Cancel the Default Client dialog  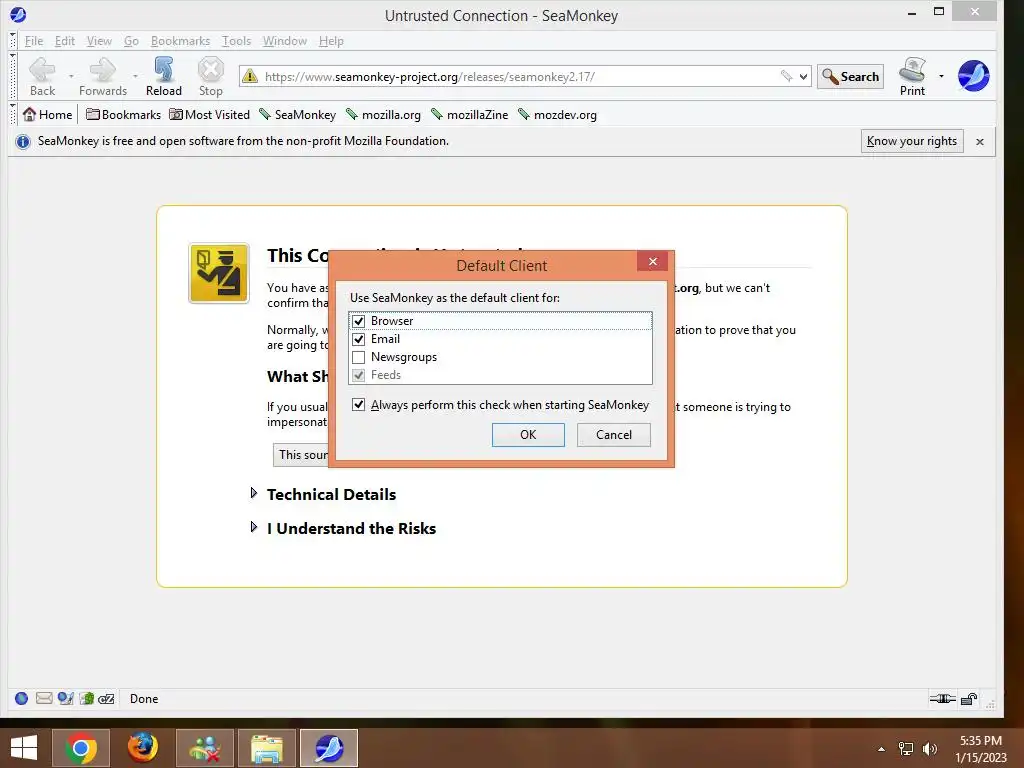tap(613, 435)
